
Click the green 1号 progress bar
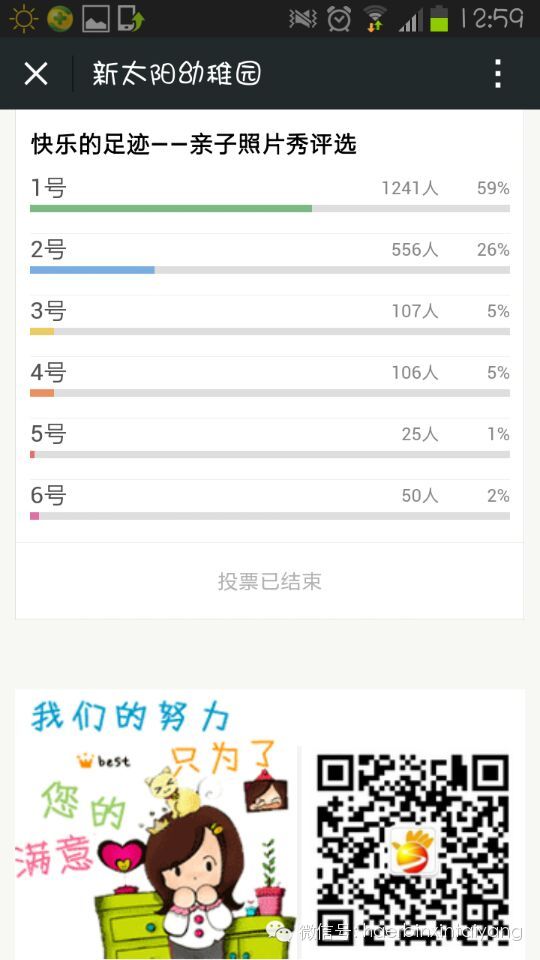tap(171, 209)
